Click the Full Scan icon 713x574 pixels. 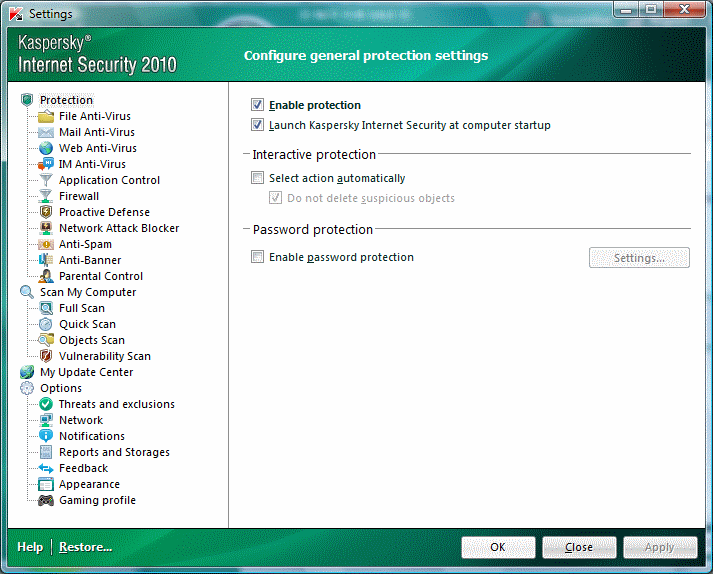tap(45, 308)
